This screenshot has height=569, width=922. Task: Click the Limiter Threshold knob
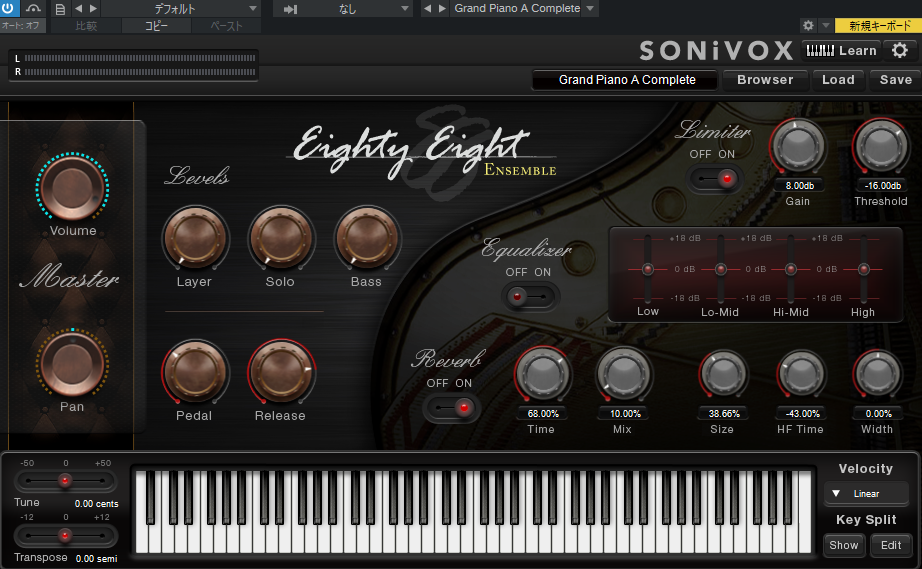(881, 146)
